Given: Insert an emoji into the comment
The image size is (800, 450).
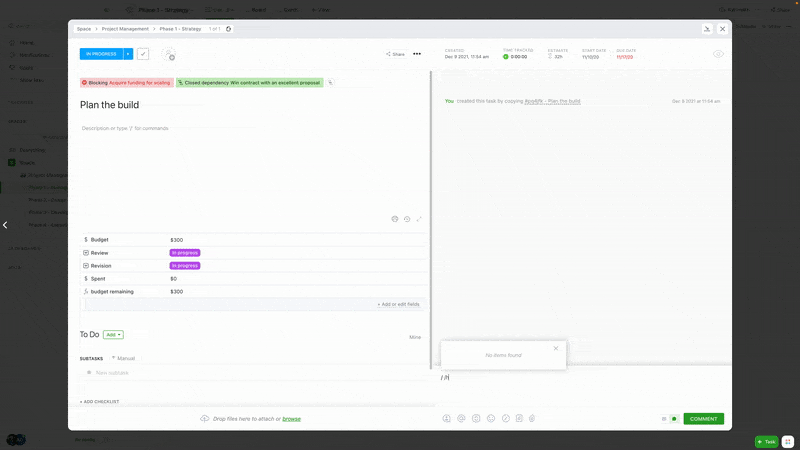Looking at the screenshot, I should 491,418.
